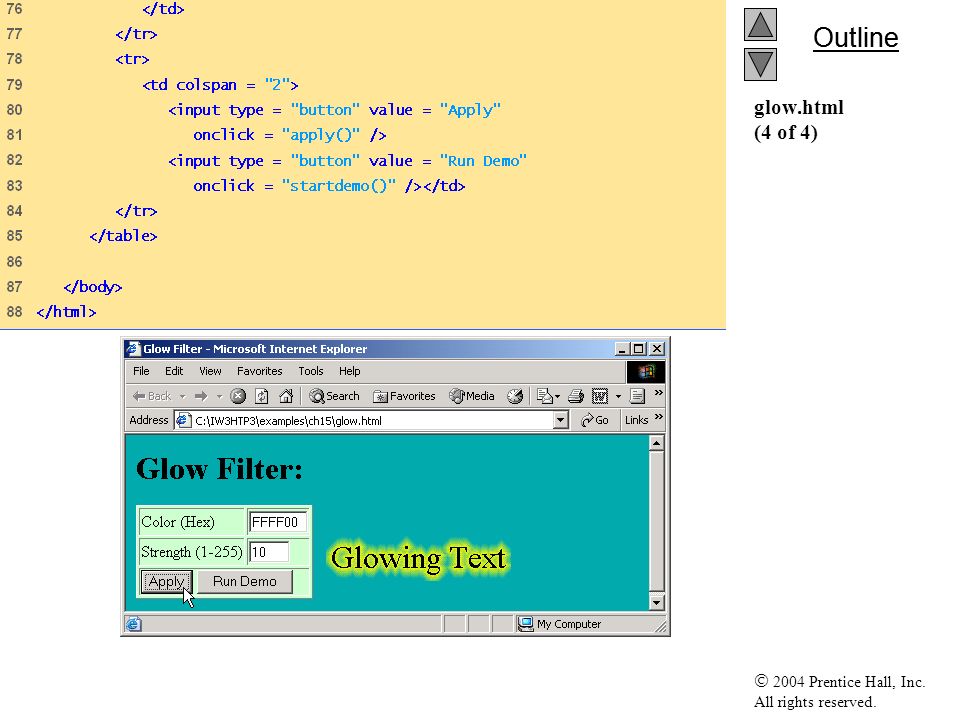Click the Color (Hex) label cell
The width and height of the screenshot is (960, 720).
pos(191,522)
